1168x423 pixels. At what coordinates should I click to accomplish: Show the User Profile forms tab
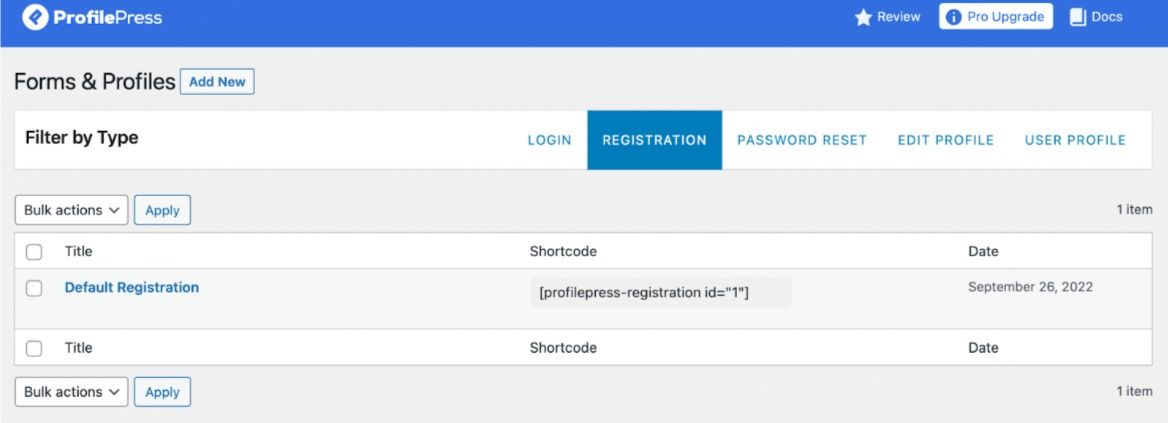pos(1075,140)
